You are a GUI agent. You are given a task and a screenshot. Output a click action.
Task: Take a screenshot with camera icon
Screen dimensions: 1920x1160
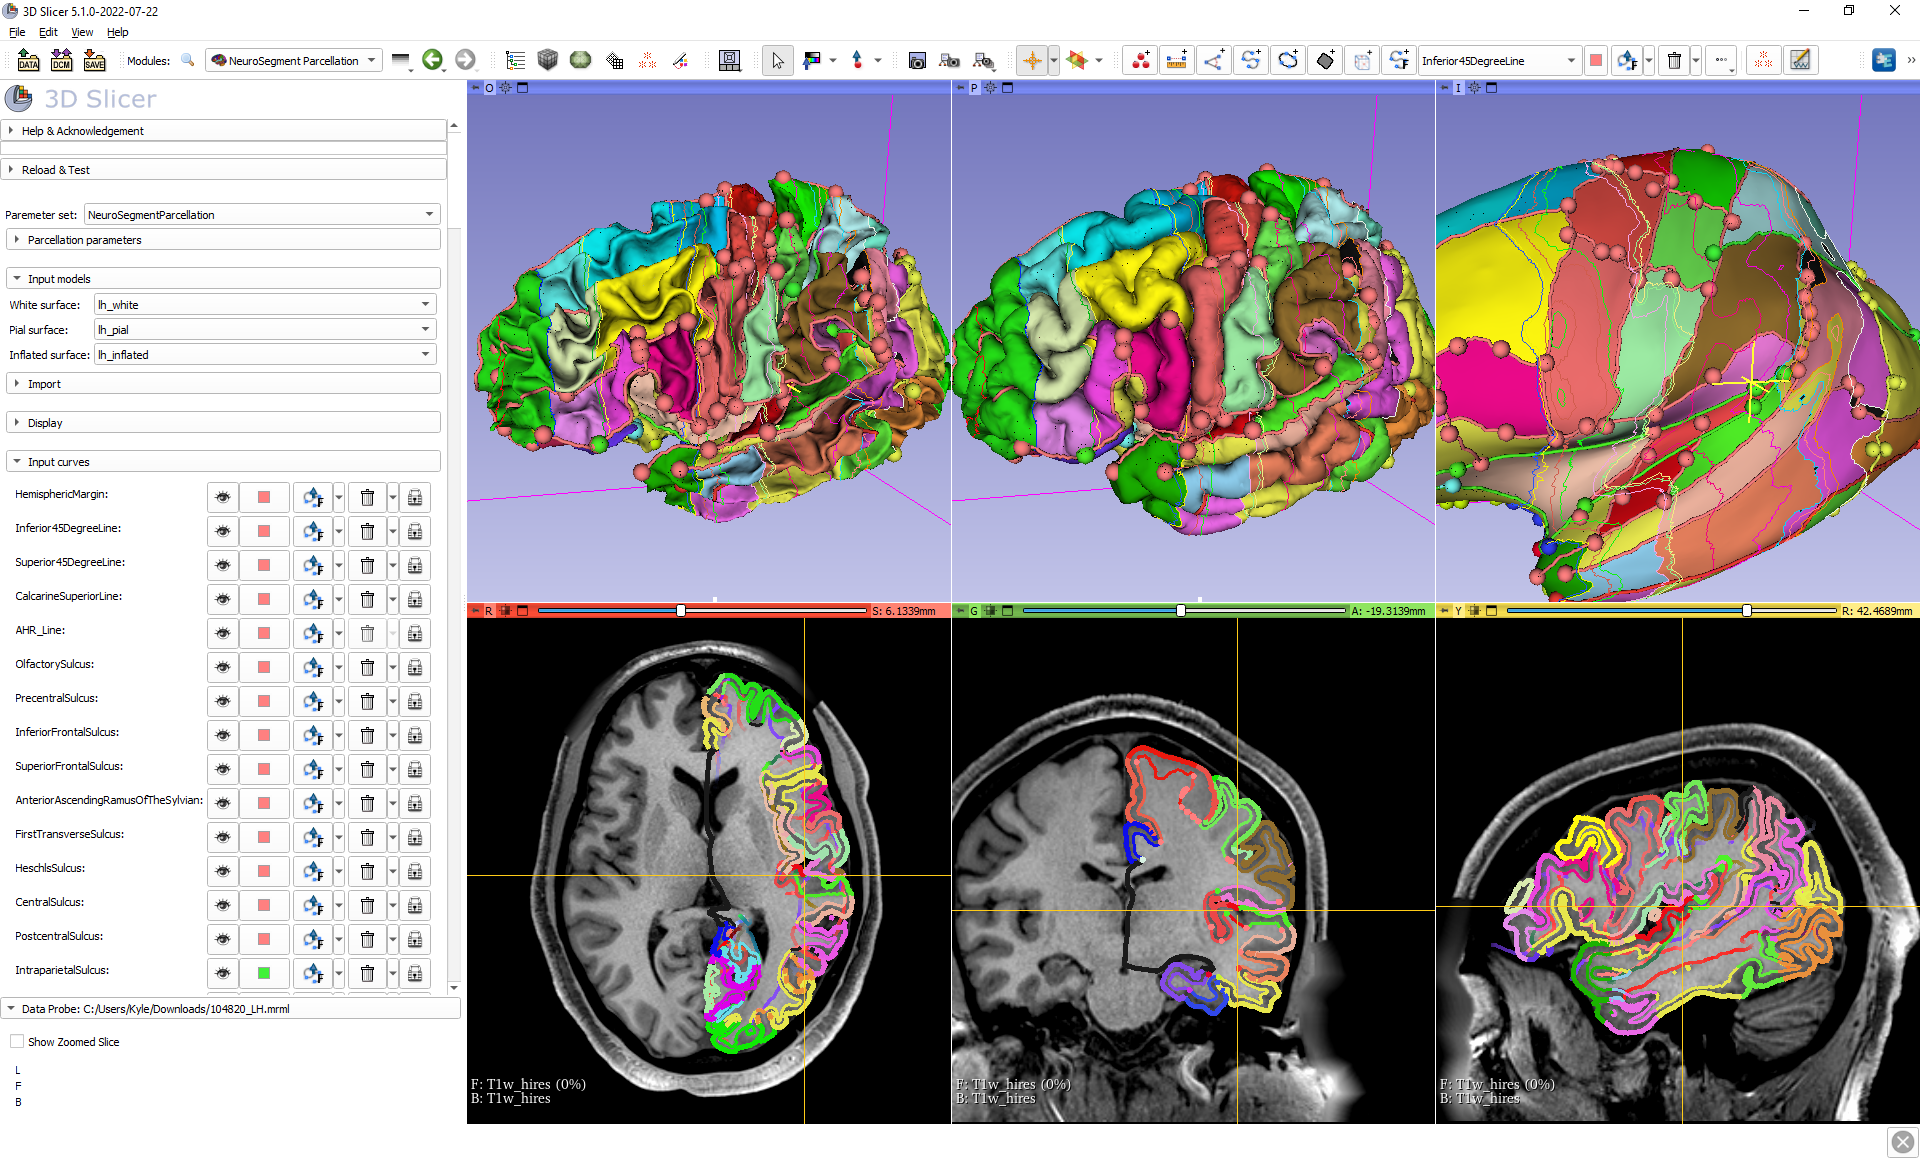click(916, 60)
